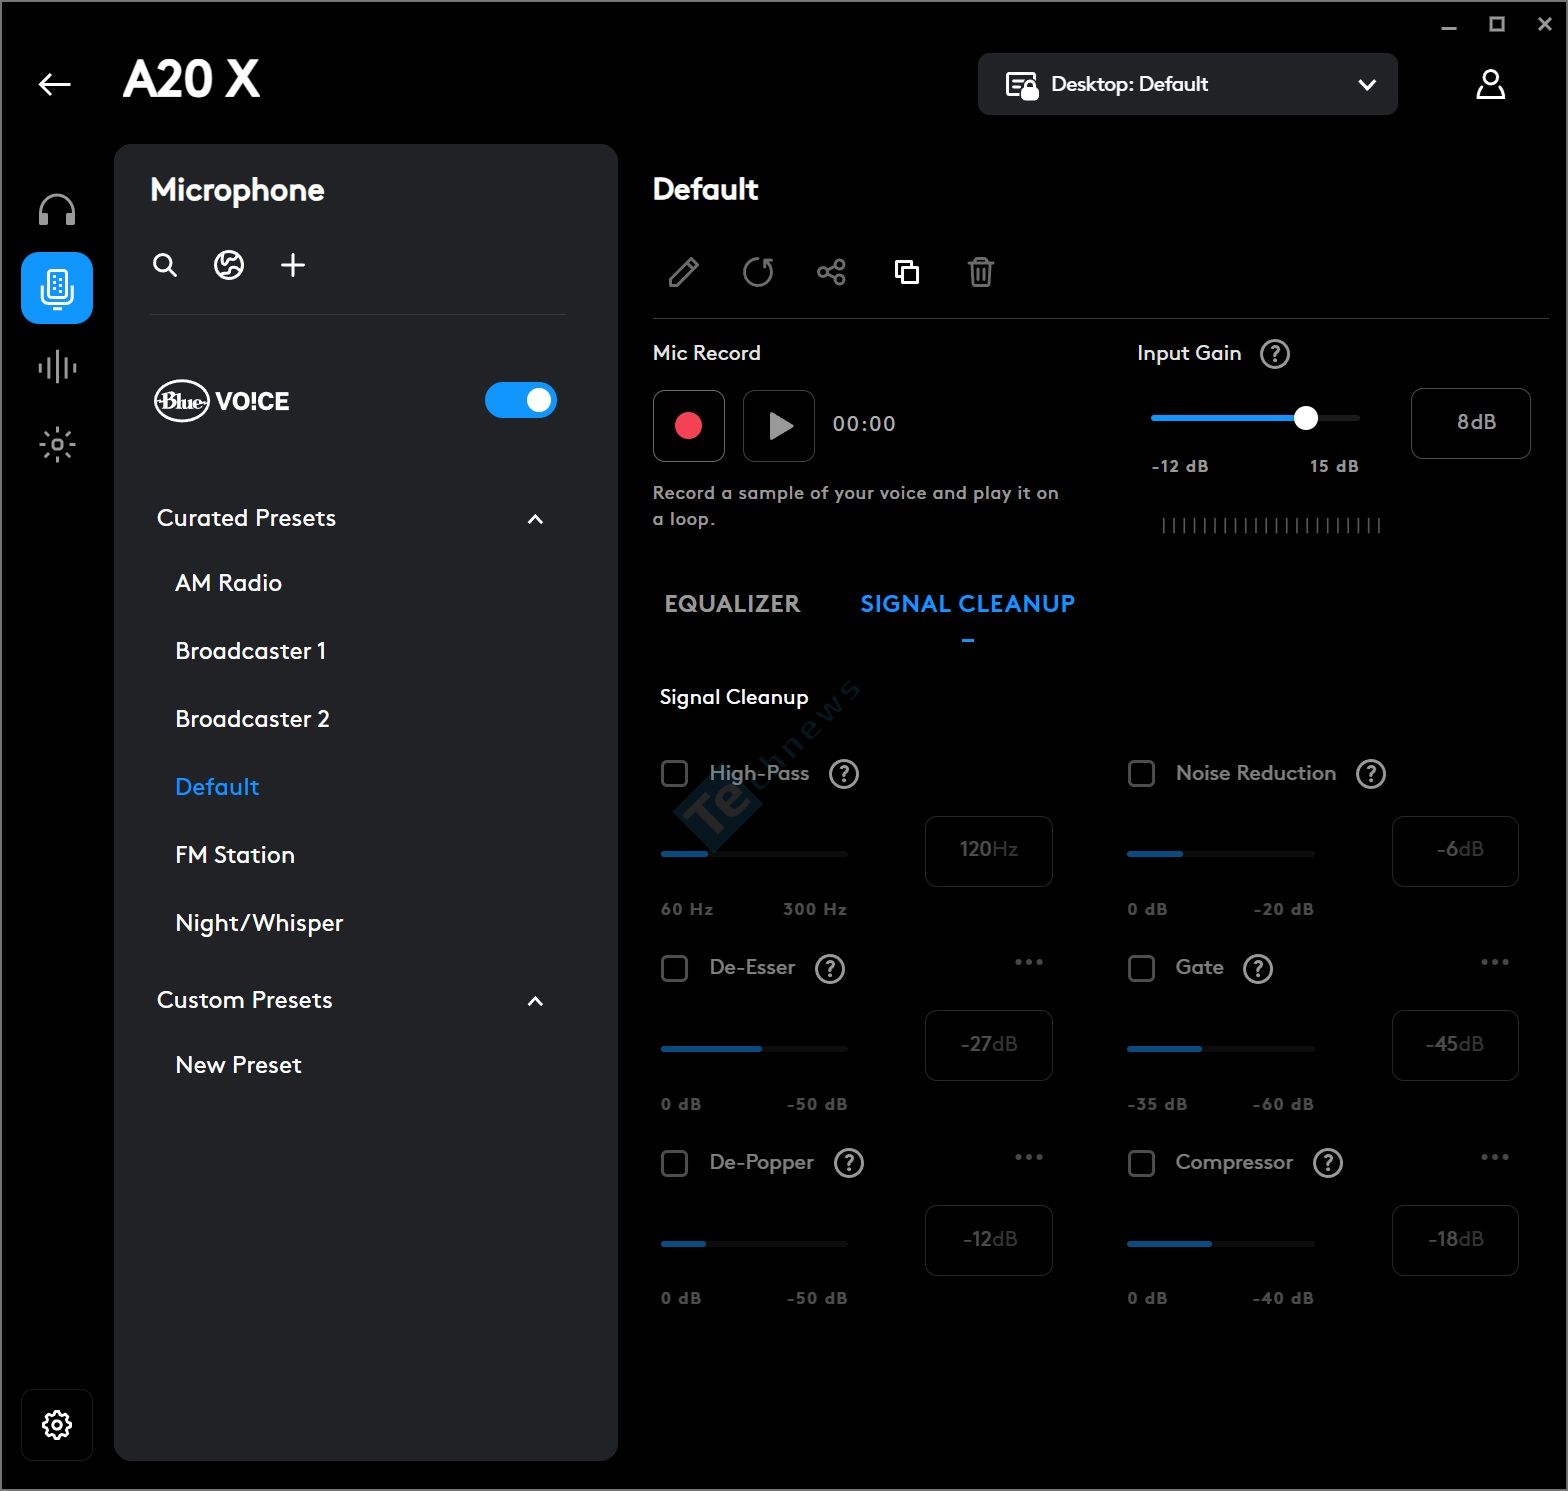
Task: Share the Default preset
Action: pyautogui.click(x=831, y=272)
